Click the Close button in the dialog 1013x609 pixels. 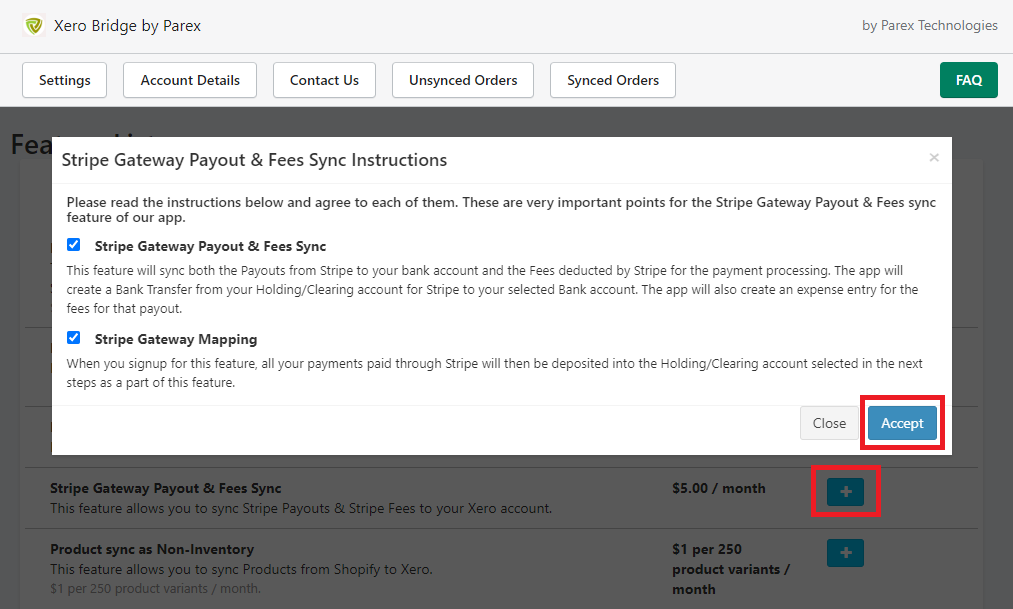tap(830, 423)
